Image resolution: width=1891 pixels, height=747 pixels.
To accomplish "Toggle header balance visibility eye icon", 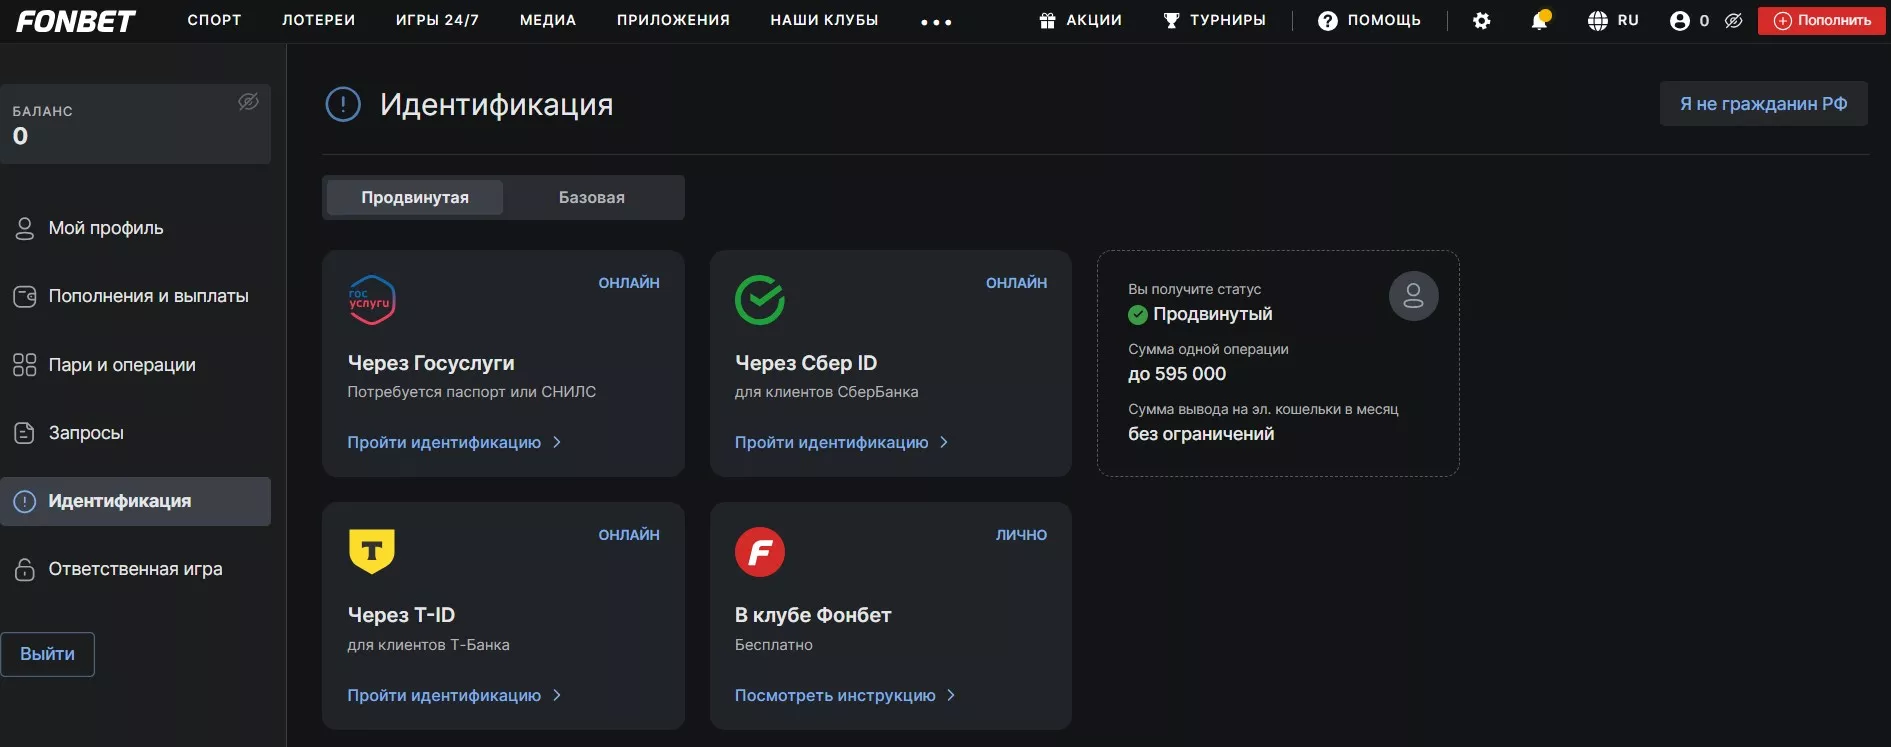I will [x=1733, y=21].
